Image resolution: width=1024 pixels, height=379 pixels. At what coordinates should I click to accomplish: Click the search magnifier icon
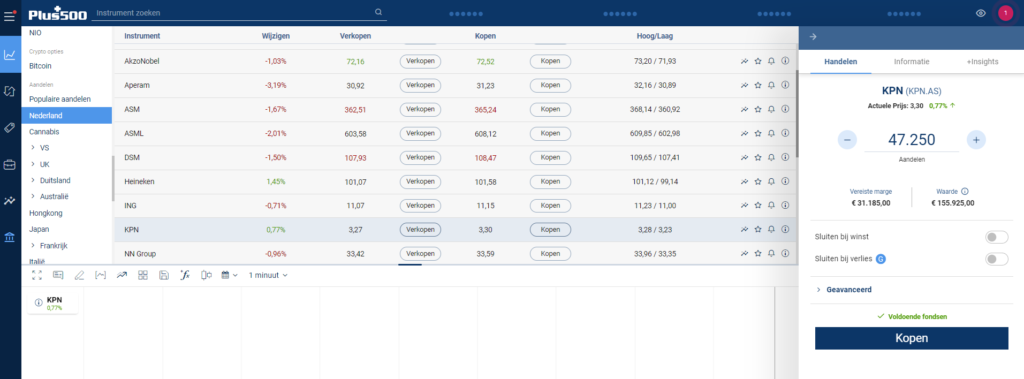coord(378,12)
